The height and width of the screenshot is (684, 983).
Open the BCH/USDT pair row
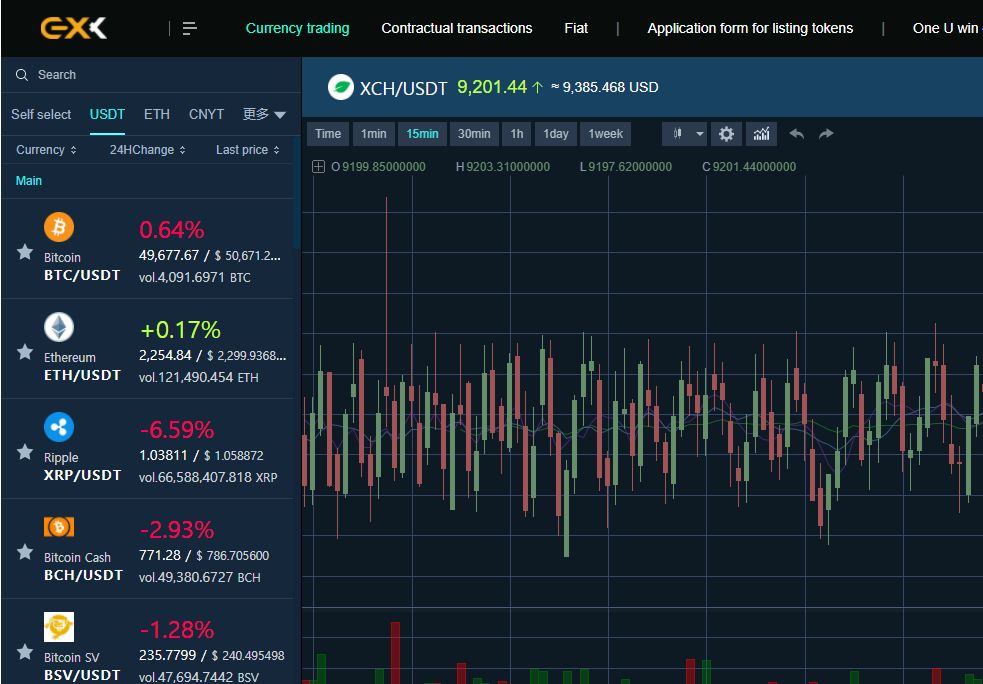tap(148, 549)
